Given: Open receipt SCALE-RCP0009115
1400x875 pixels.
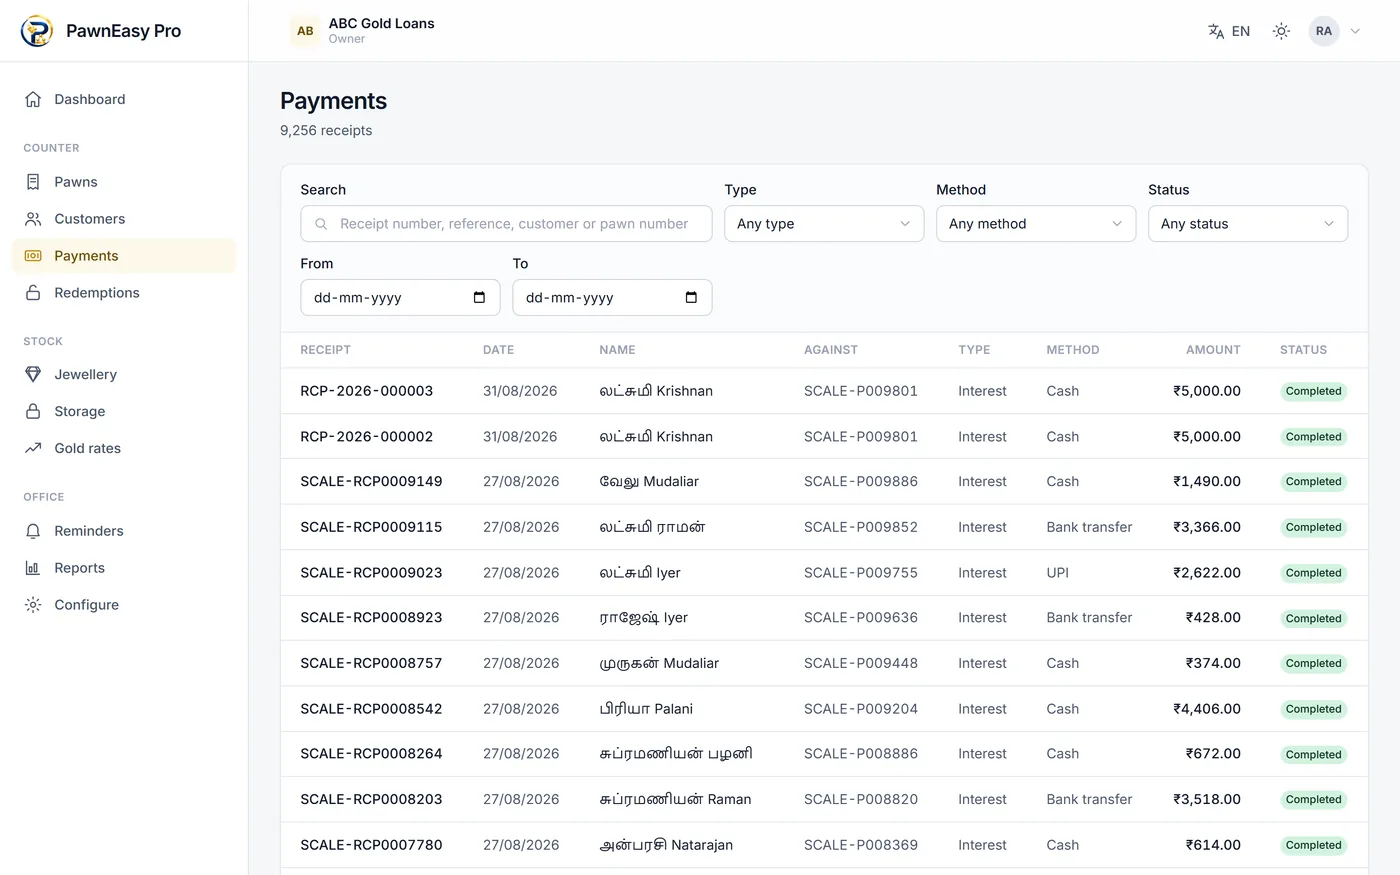Looking at the screenshot, I should (371, 527).
